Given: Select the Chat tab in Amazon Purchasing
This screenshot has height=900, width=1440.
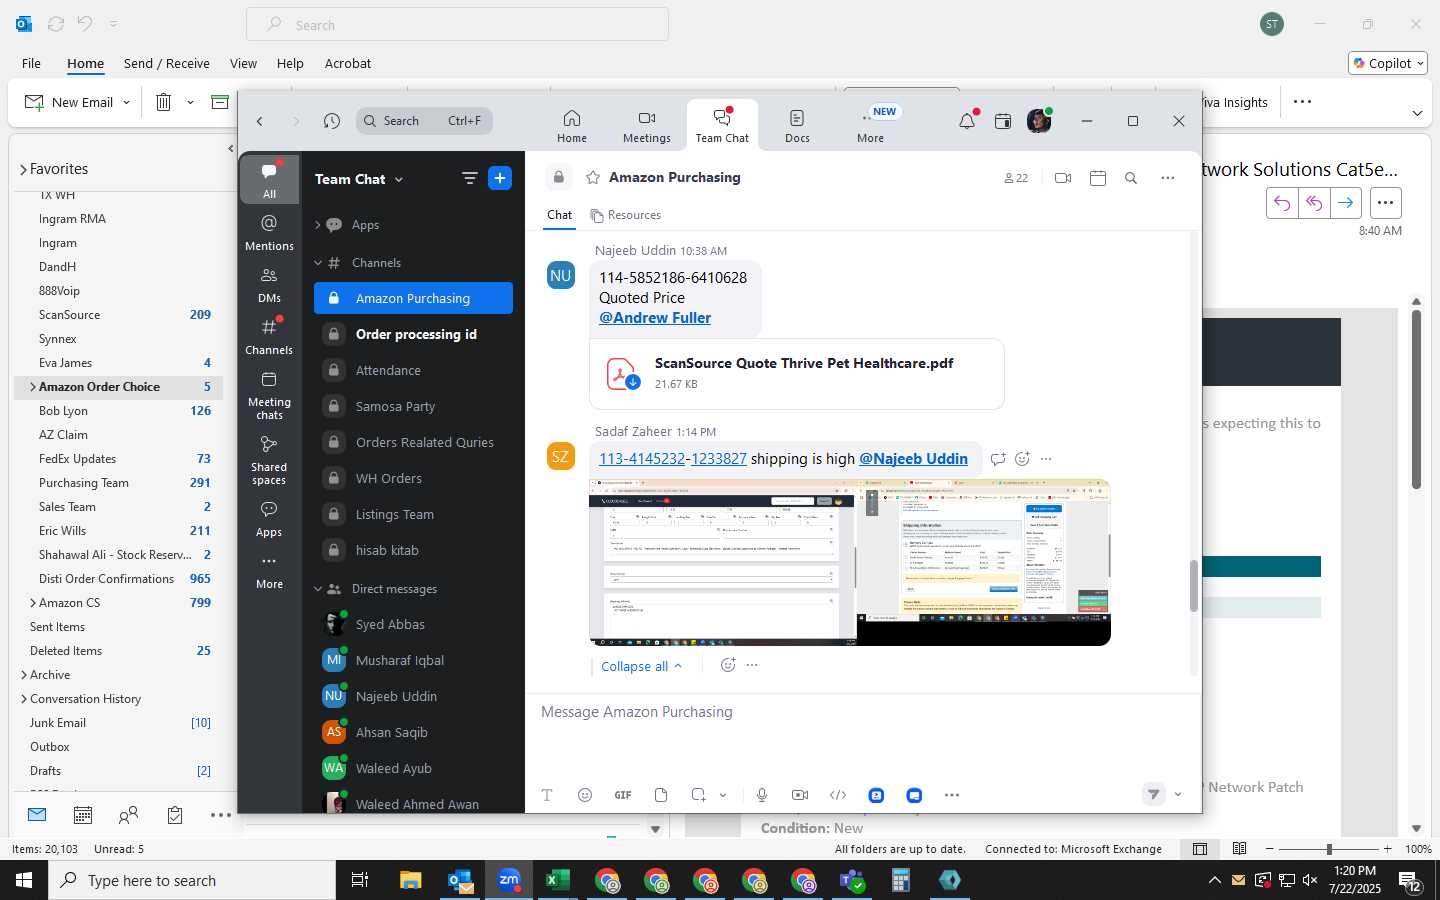Looking at the screenshot, I should 559,215.
